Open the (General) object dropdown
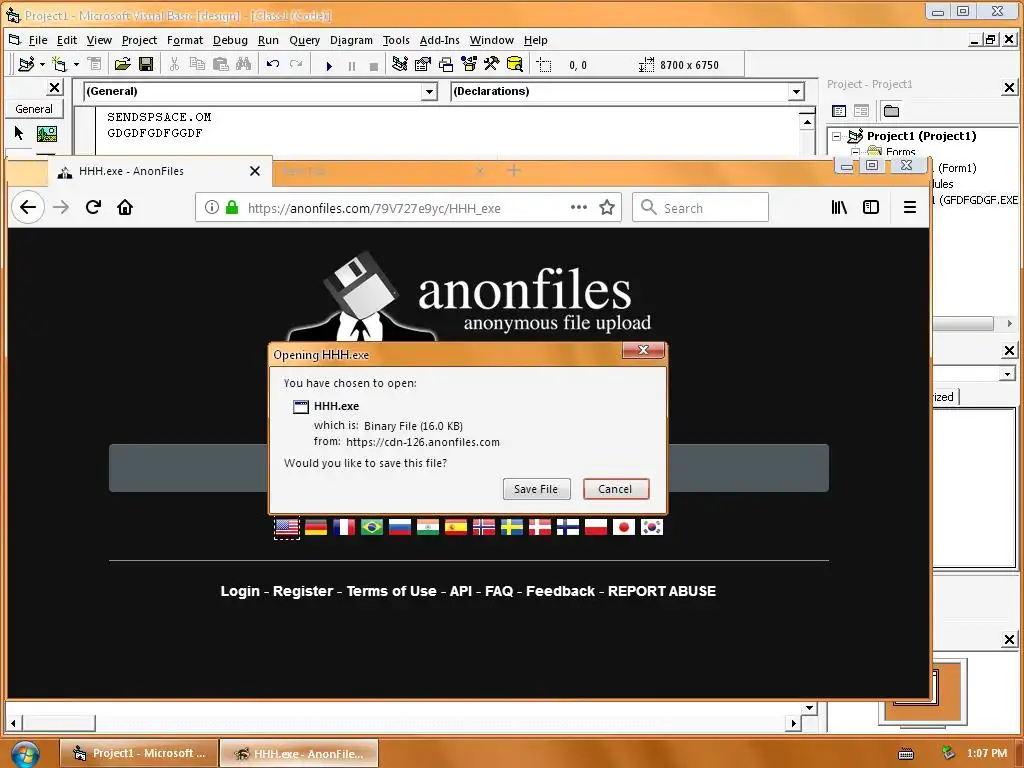Image resolution: width=1024 pixels, height=768 pixels. coord(429,91)
